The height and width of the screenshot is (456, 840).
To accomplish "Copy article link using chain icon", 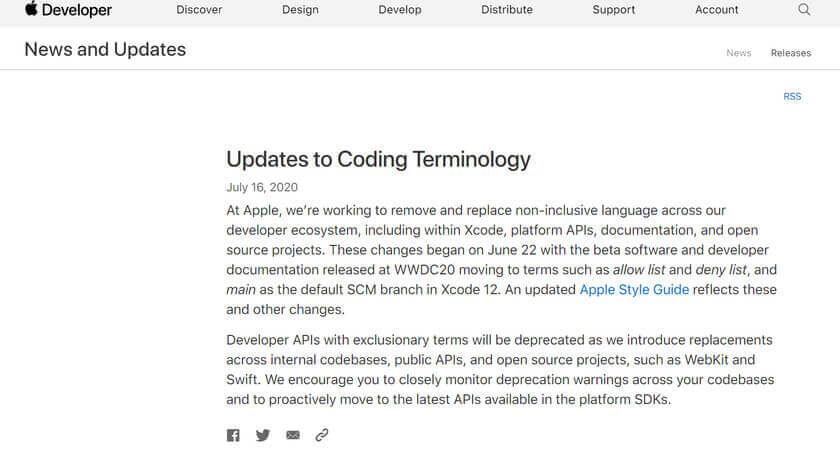I will (321, 435).
